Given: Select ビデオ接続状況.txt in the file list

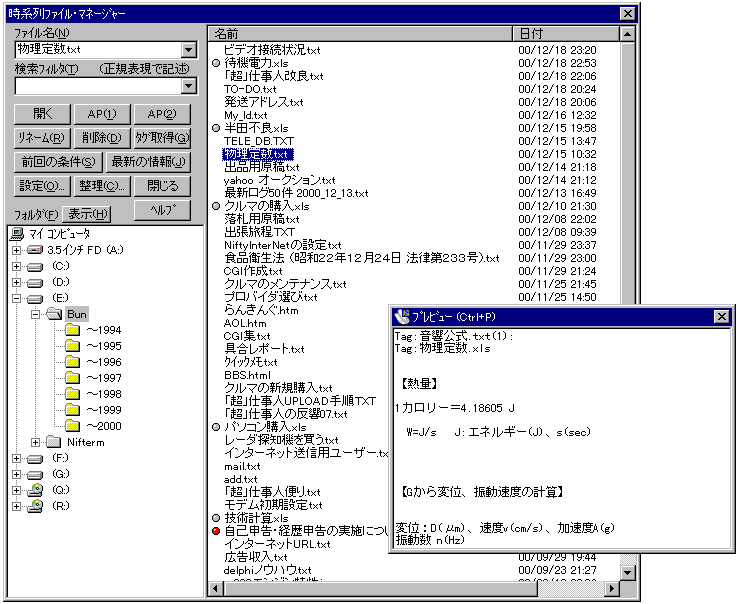Looking at the screenshot, I should click(x=272, y=50).
